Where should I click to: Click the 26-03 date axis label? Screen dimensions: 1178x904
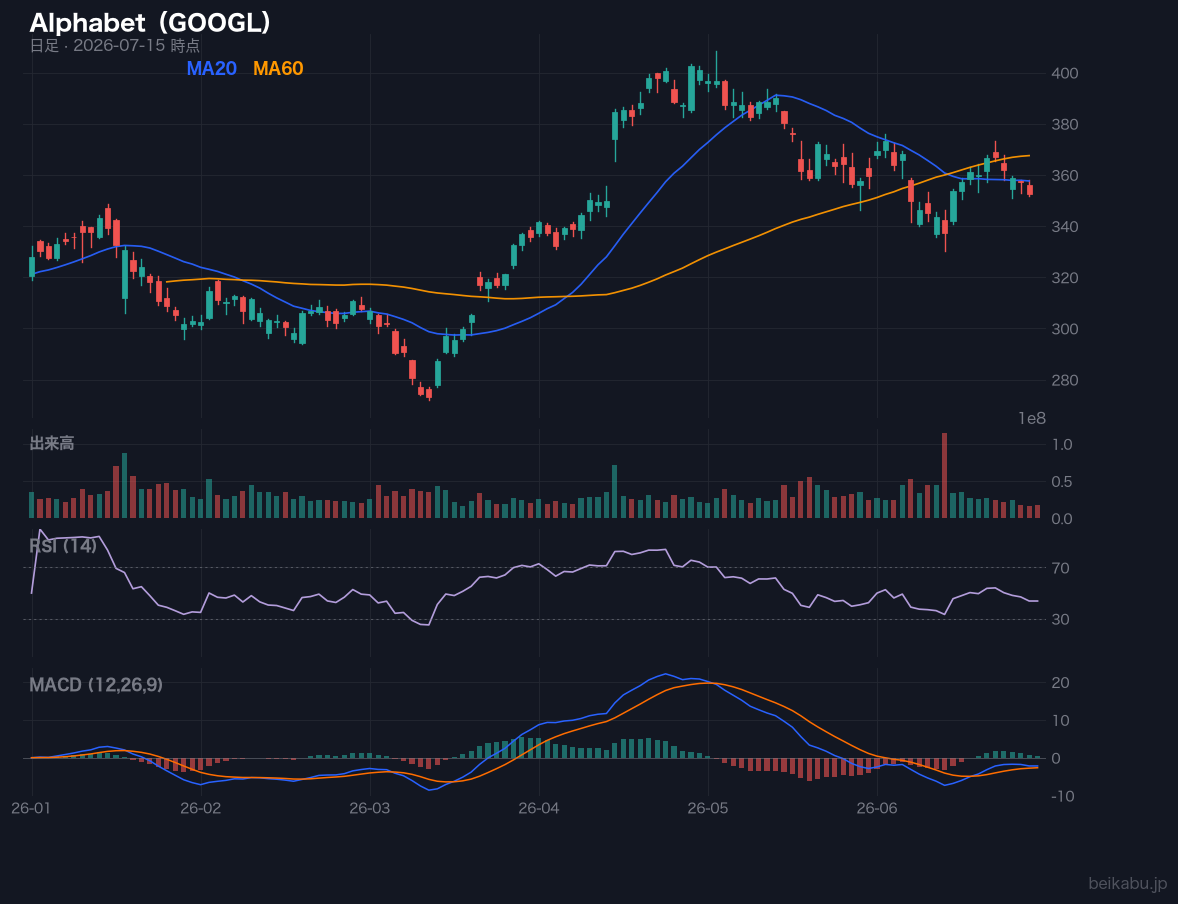(370, 809)
